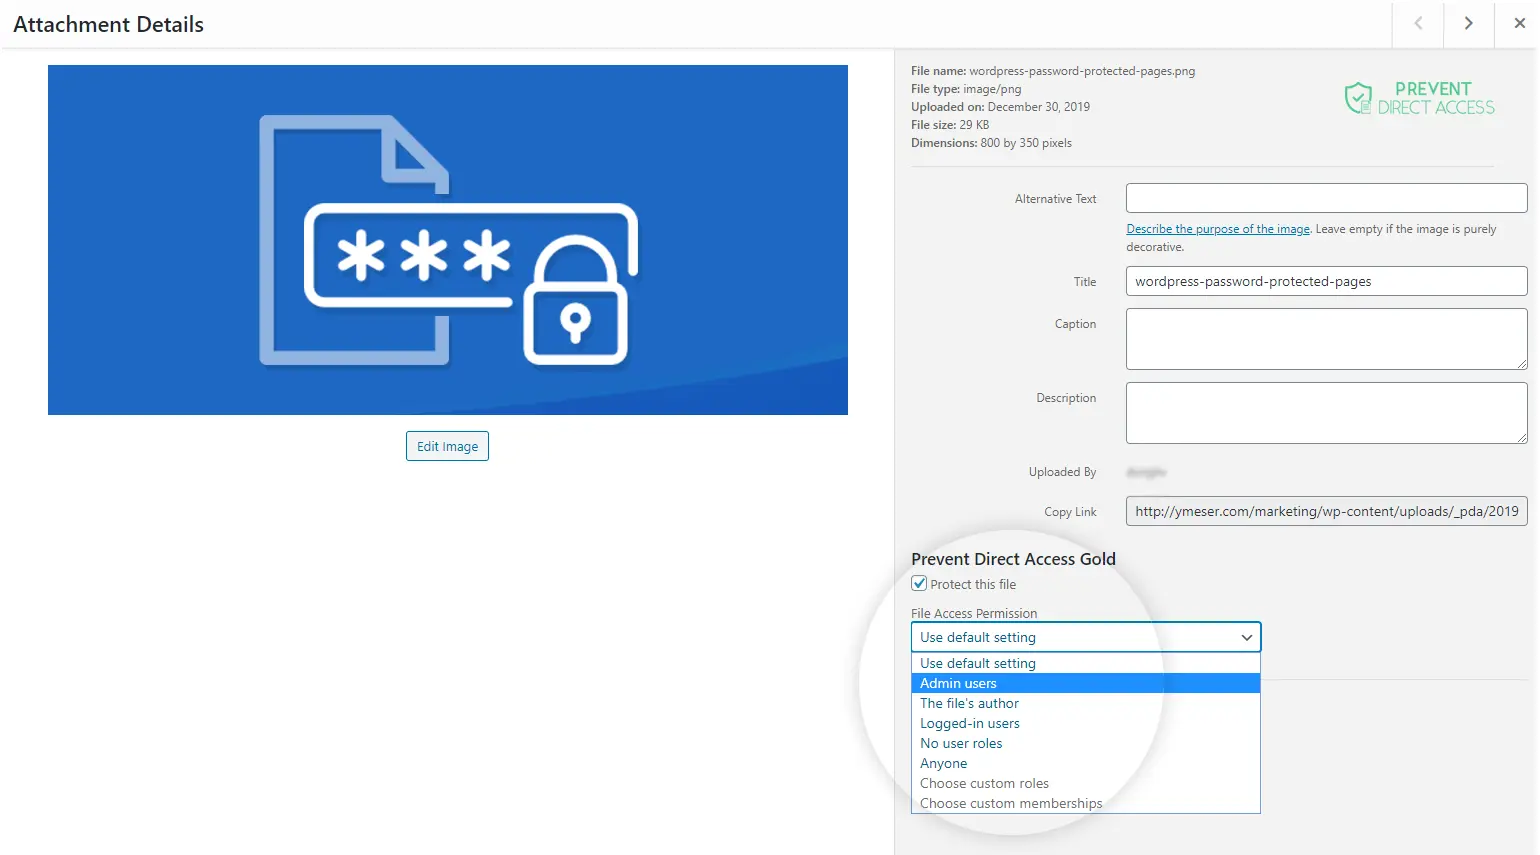The width and height of the screenshot is (1540, 855).
Task: Click into the Caption text area
Action: 1326,339
